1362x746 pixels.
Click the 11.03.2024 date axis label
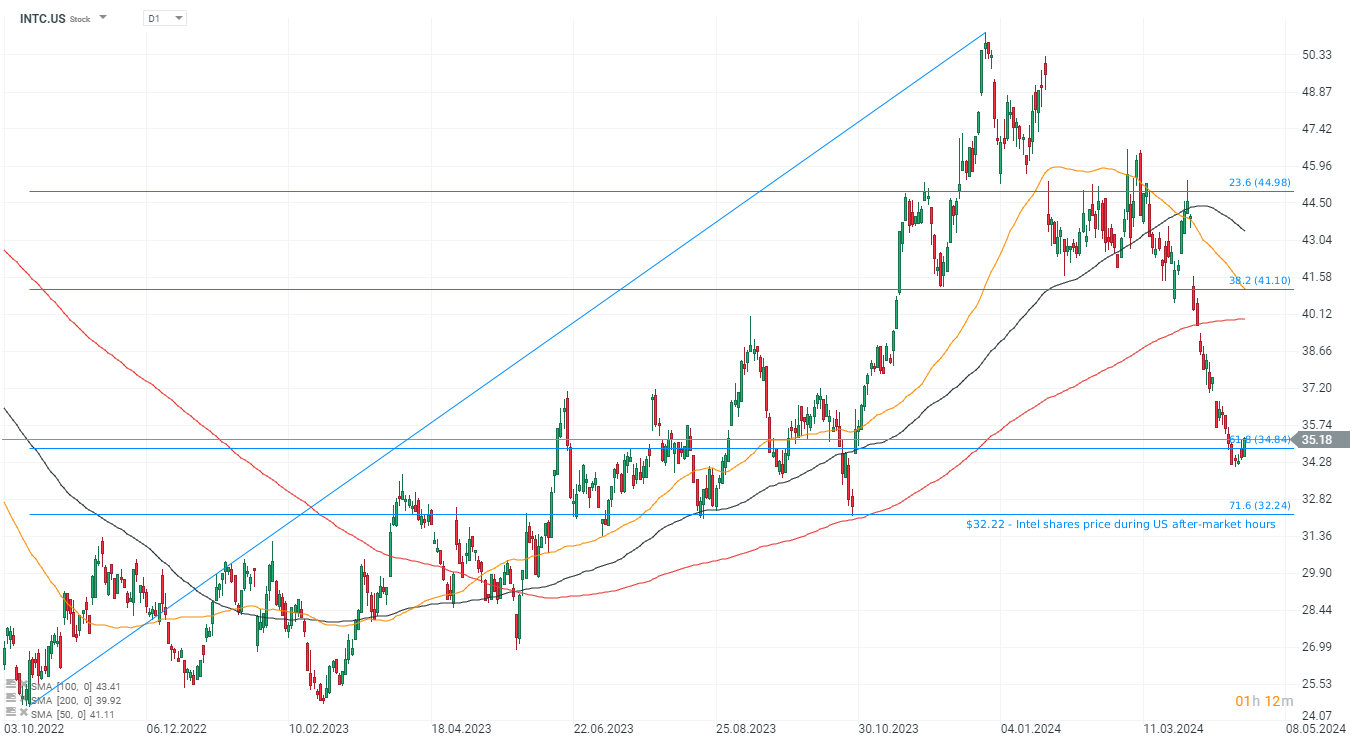(1174, 728)
